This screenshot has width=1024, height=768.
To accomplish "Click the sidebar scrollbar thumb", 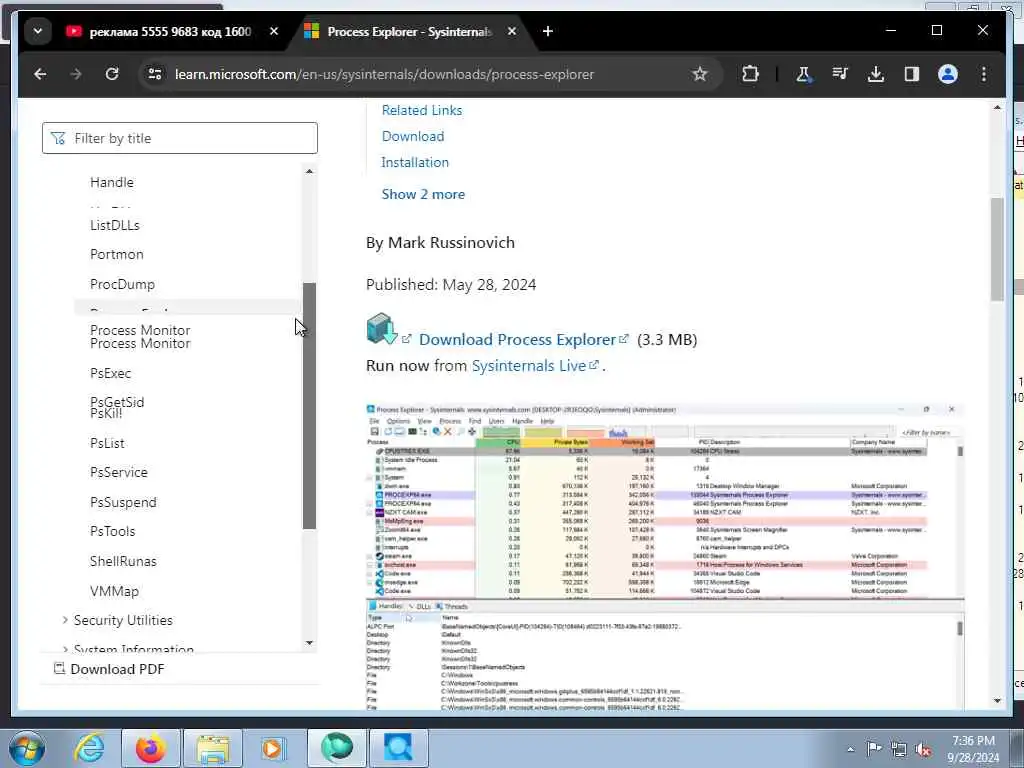I will click(x=310, y=406).
